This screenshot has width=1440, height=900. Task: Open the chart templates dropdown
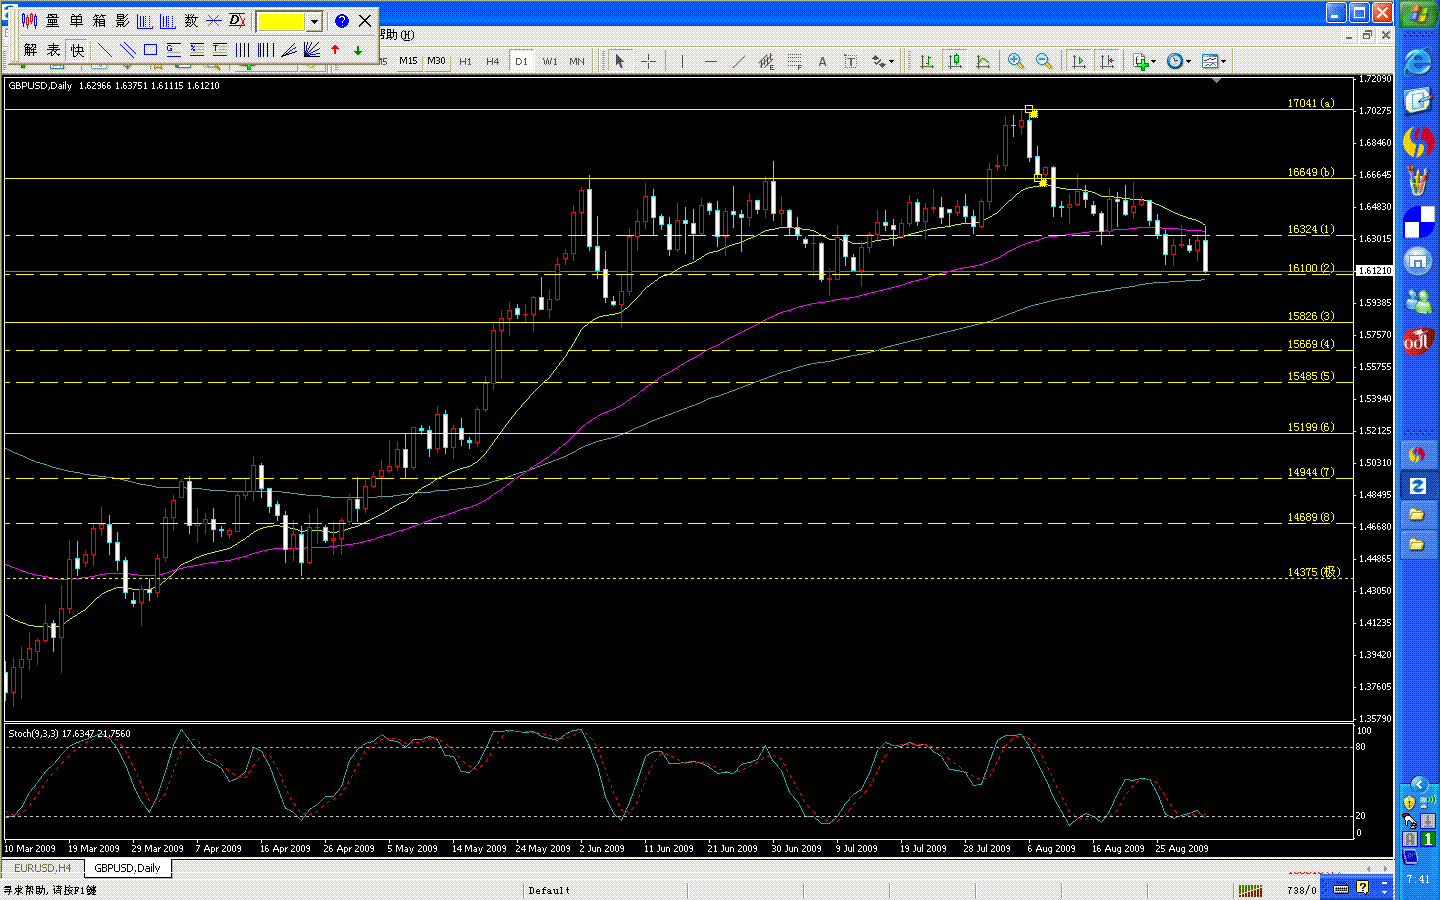pyautogui.click(x=1214, y=61)
